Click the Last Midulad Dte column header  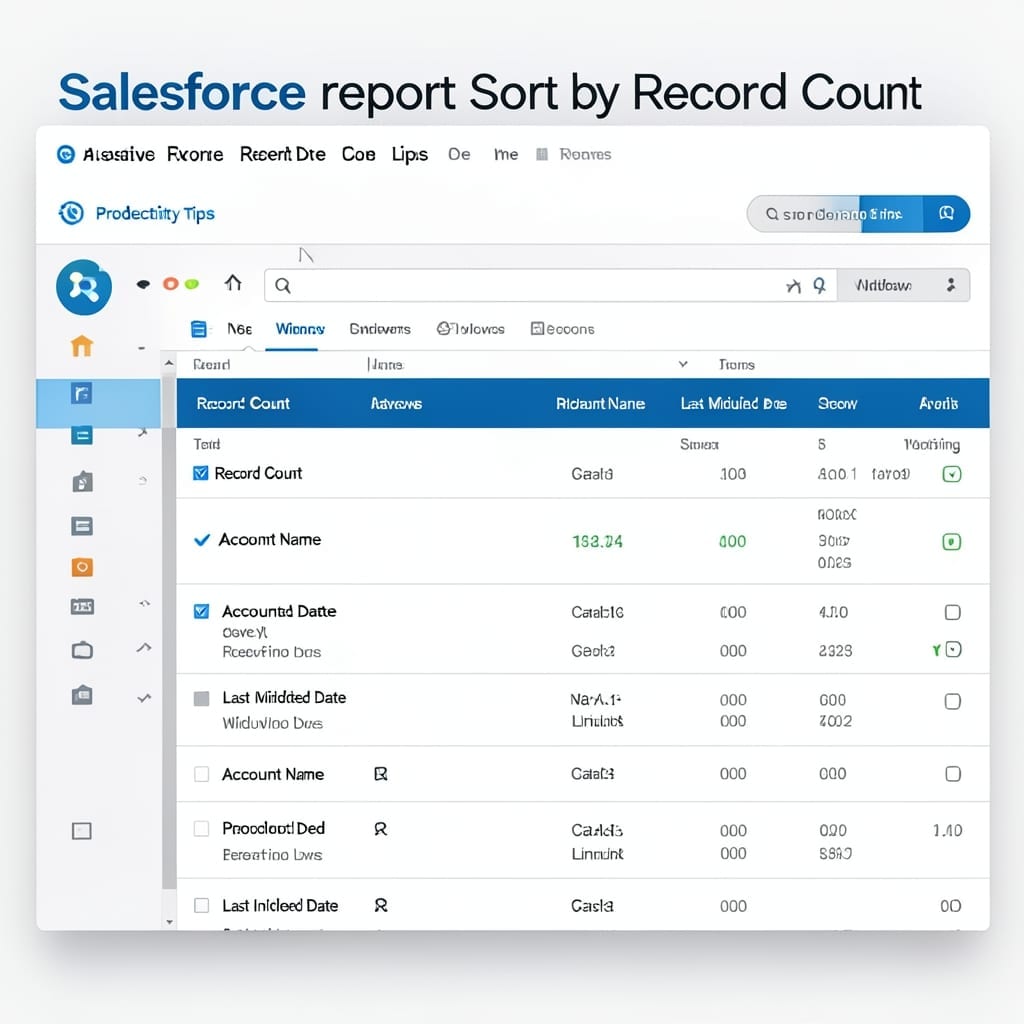click(733, 404)
